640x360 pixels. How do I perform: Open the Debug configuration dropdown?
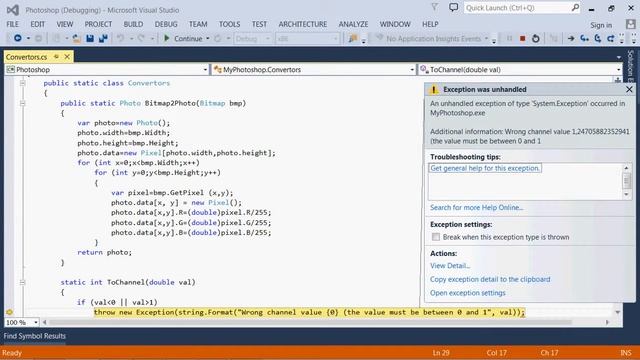click(x=253, y=38)
